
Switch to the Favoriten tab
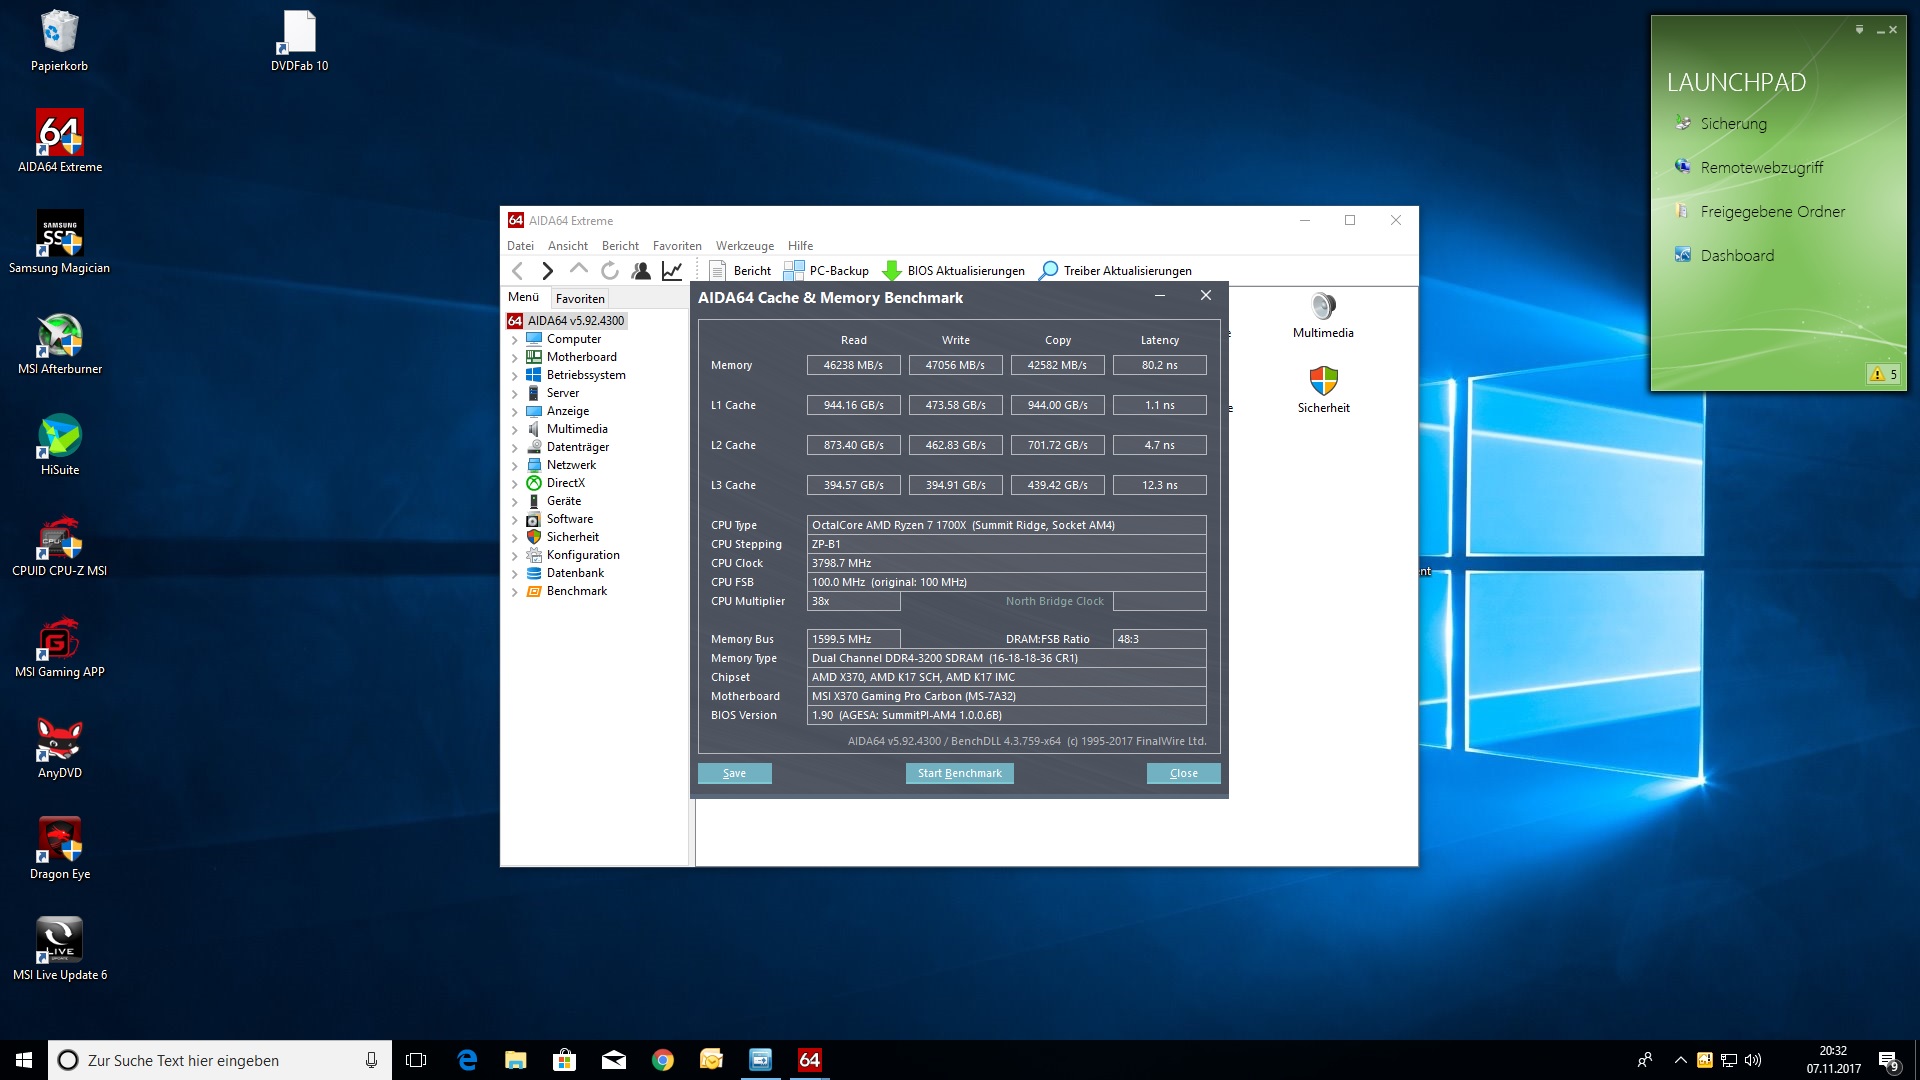click(580, 298)
